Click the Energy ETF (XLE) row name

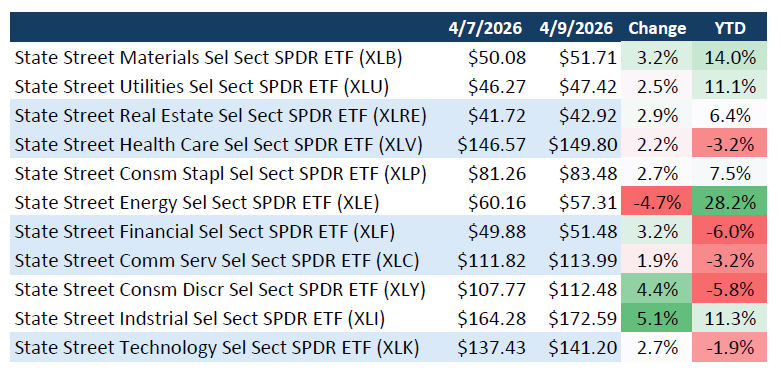[x=197, y=203]
